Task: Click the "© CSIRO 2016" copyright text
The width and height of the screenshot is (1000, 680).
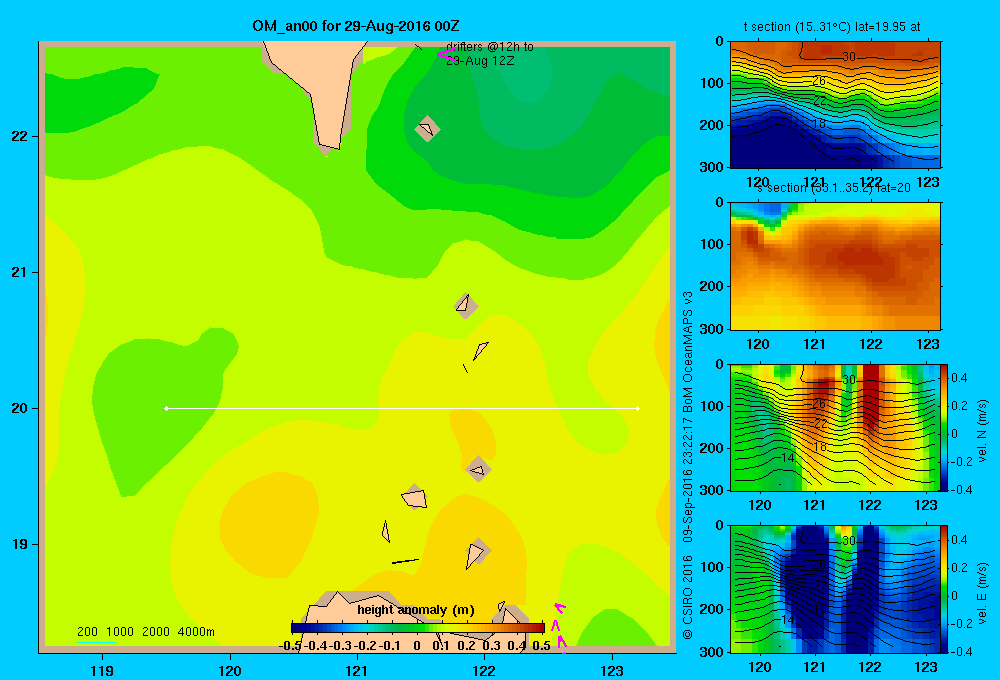Action: point(688,597)
